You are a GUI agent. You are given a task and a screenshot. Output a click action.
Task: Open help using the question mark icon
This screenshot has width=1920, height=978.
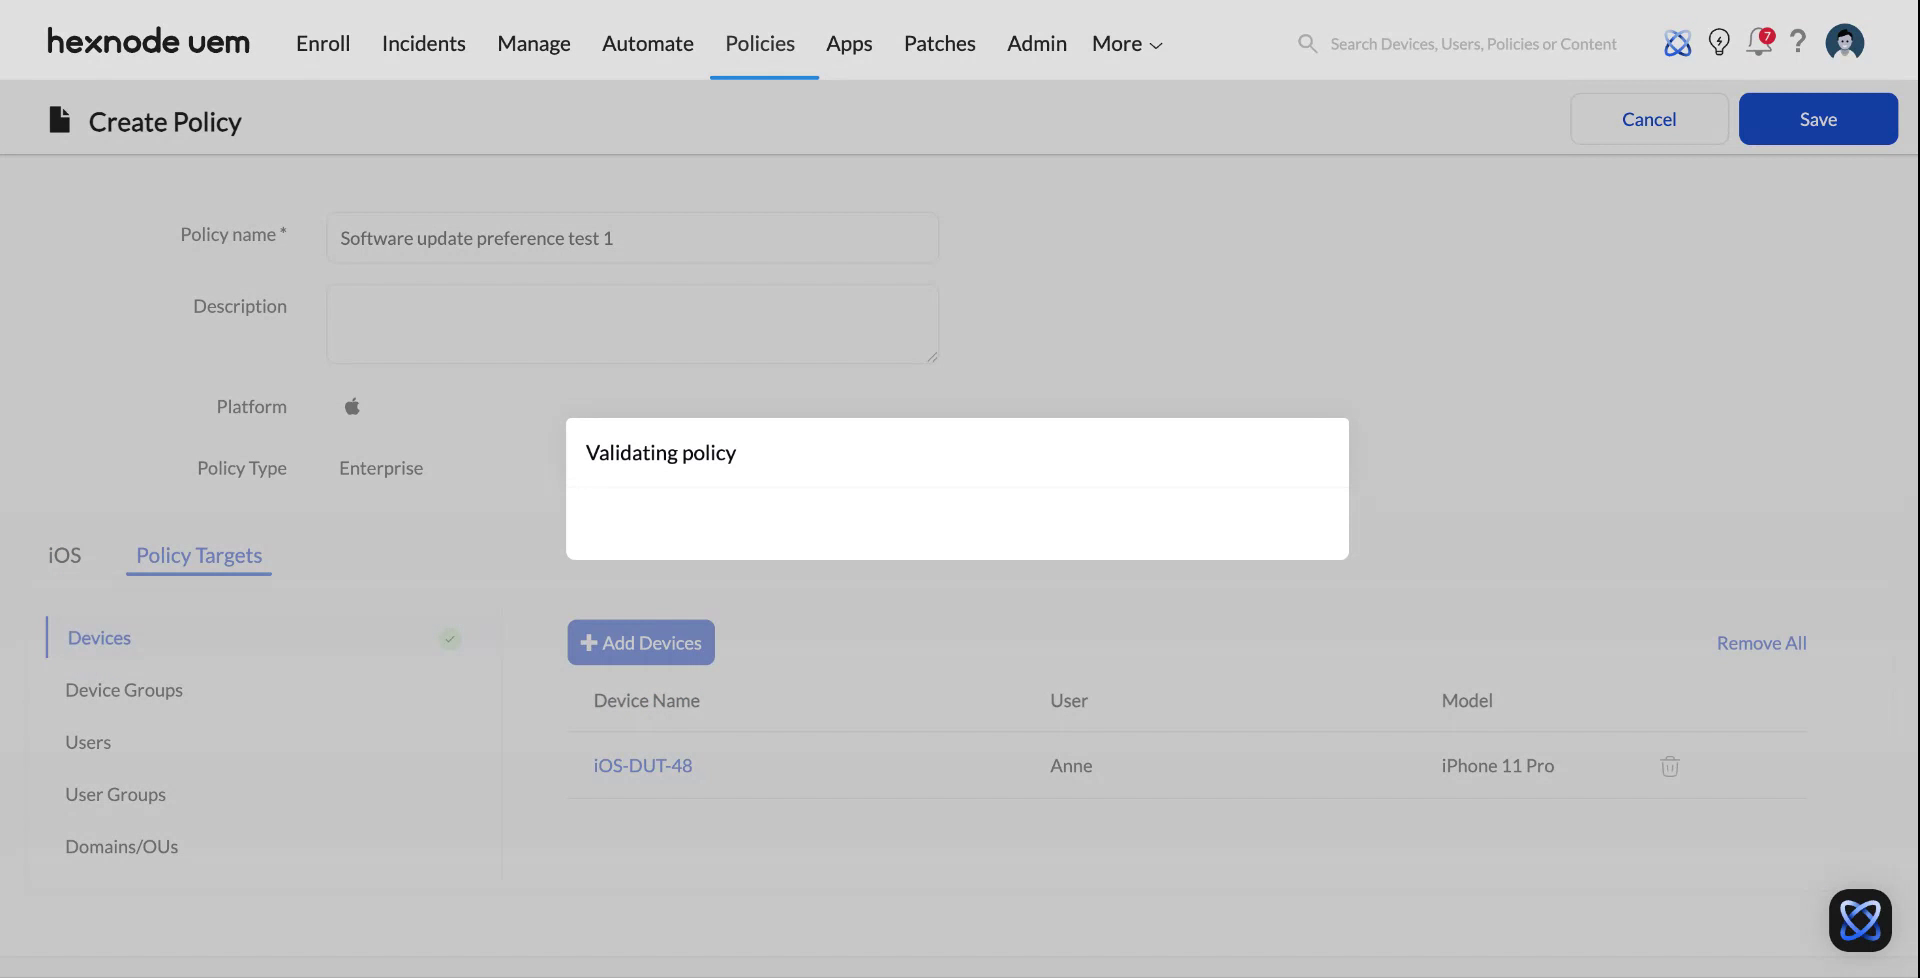(1798, 42)
